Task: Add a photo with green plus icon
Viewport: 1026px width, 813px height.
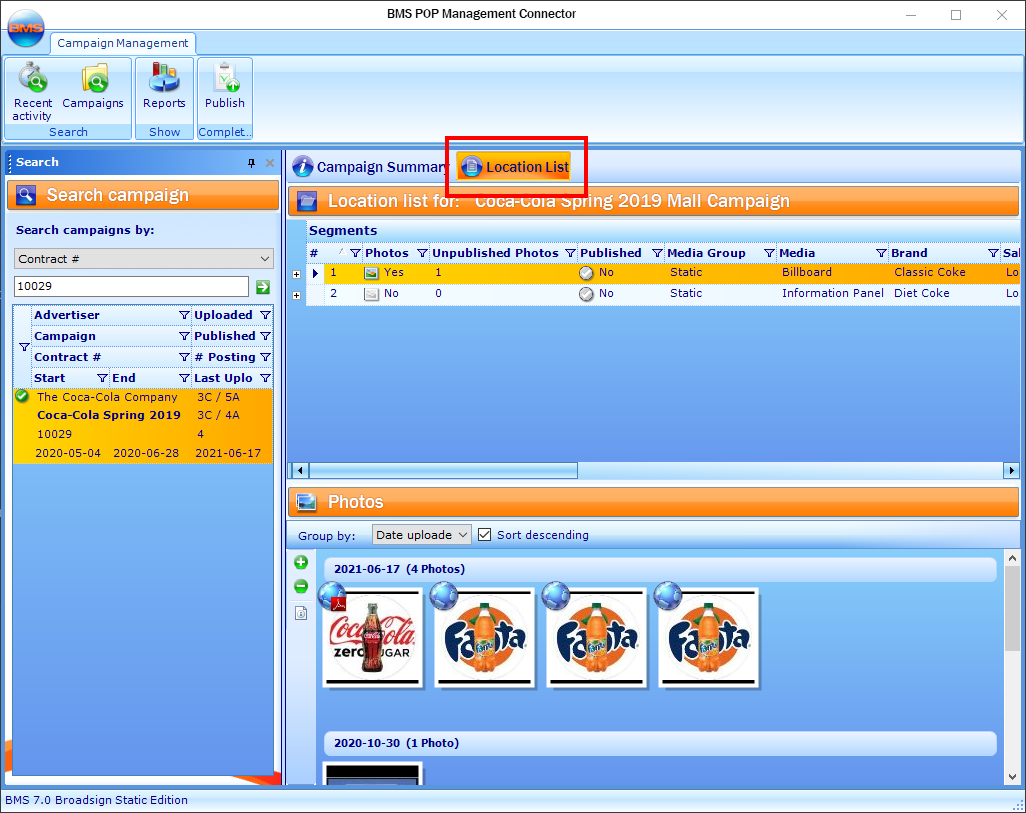Action: pyautogui.click(x=301, y=562)
